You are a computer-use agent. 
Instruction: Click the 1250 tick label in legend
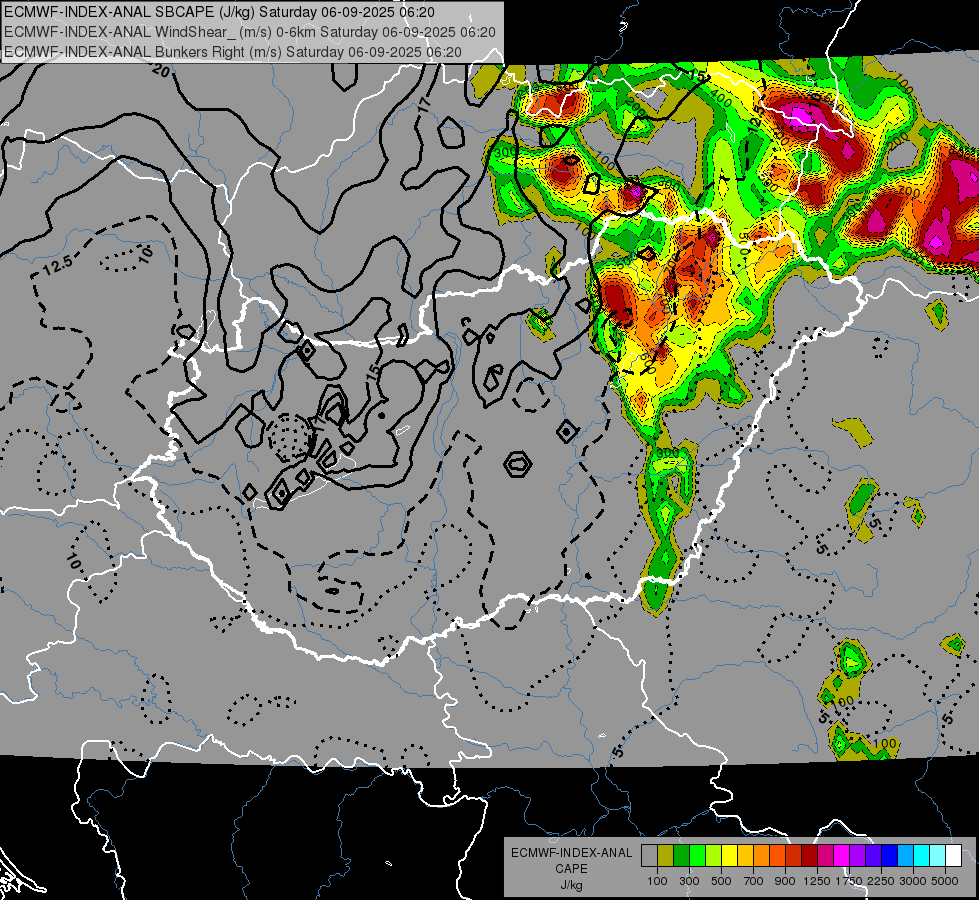pos(817,881)
